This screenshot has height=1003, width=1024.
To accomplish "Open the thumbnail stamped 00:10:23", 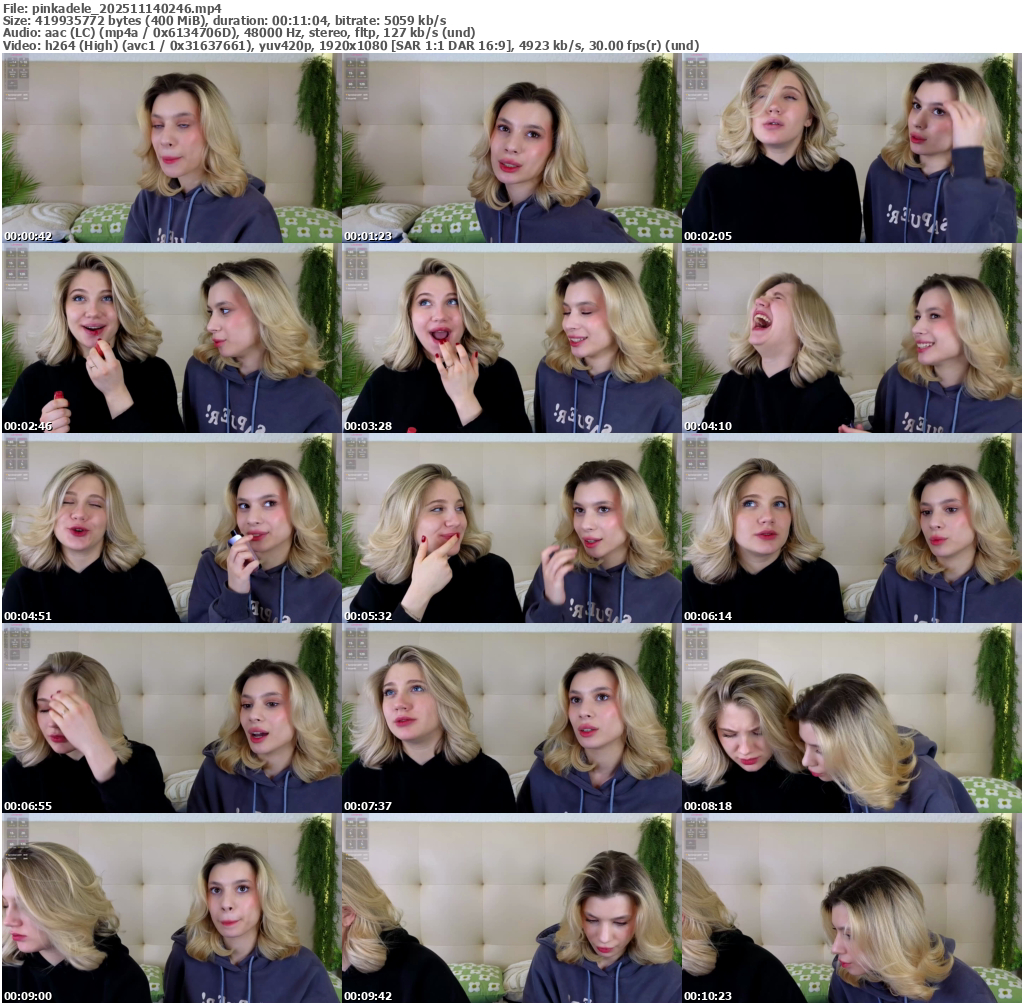I will pos(852,908).
